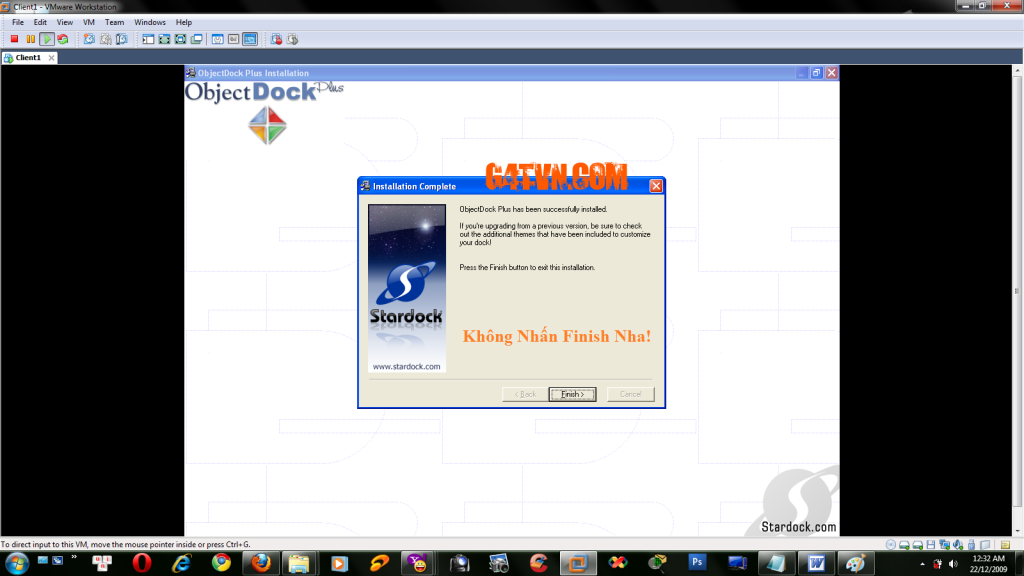Viewport: 1024px width, 576px height.
Task: Open Google Chrome from the taskbar
Action: point(221,563)
